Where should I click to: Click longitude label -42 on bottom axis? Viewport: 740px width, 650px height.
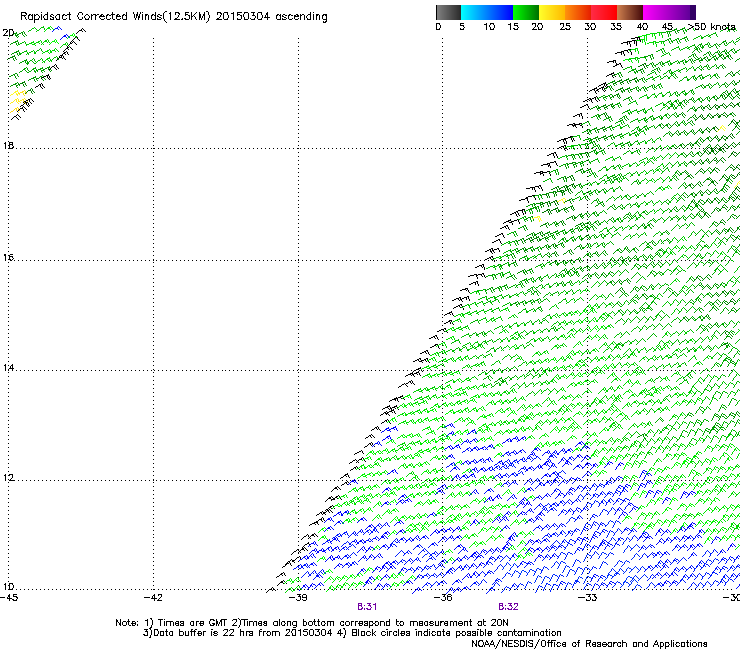[153, 598]
